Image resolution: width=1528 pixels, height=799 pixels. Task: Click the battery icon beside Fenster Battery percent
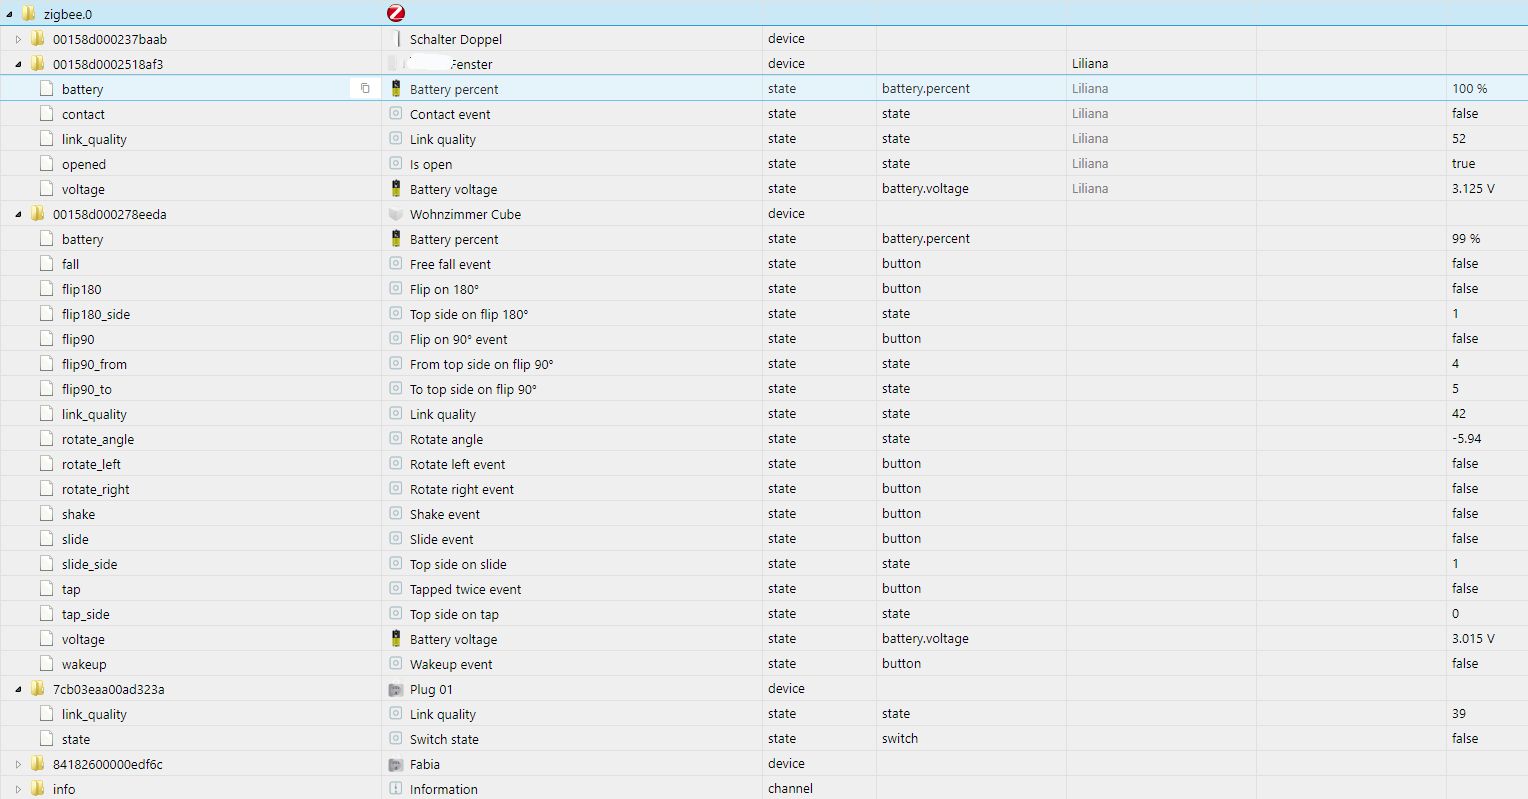point(395,88)
